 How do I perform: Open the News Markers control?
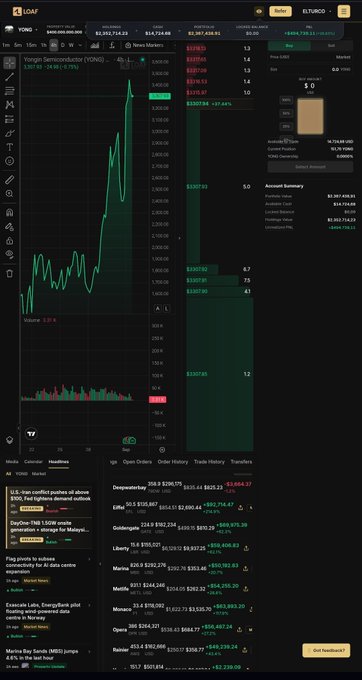pos(144,45)
